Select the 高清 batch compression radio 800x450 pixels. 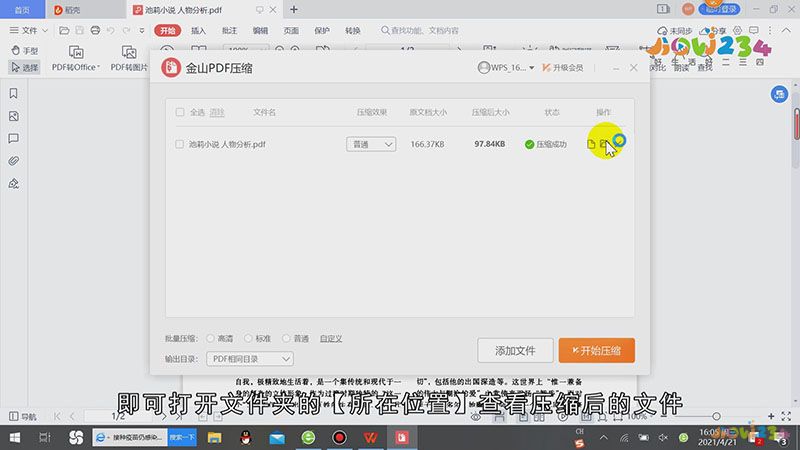click(210, 338)
